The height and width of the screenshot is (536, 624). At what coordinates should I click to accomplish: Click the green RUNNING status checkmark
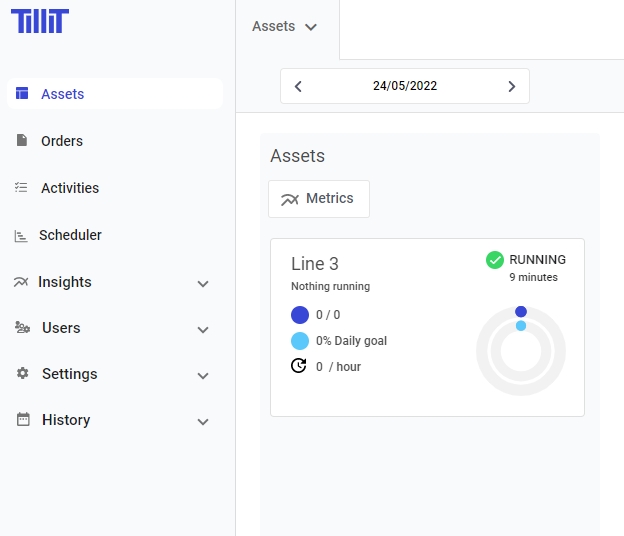tap(494, 260)
